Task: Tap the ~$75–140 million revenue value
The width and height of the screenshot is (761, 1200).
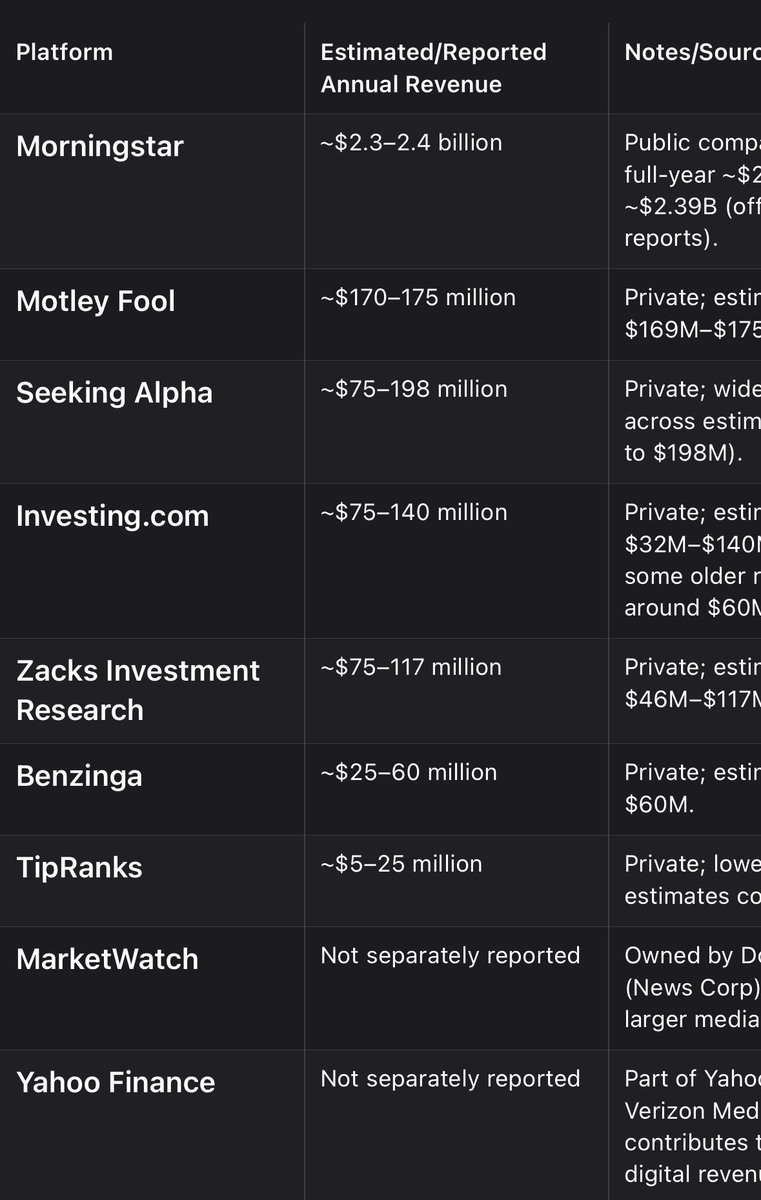Action: pos(414,513)
